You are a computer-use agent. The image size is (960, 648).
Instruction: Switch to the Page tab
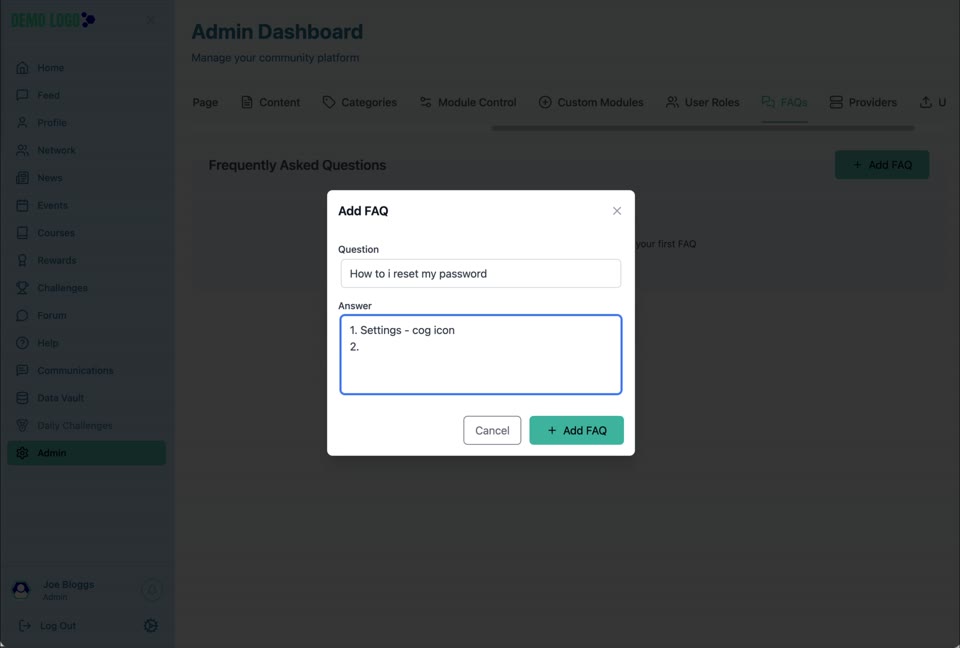click(205, 102)
